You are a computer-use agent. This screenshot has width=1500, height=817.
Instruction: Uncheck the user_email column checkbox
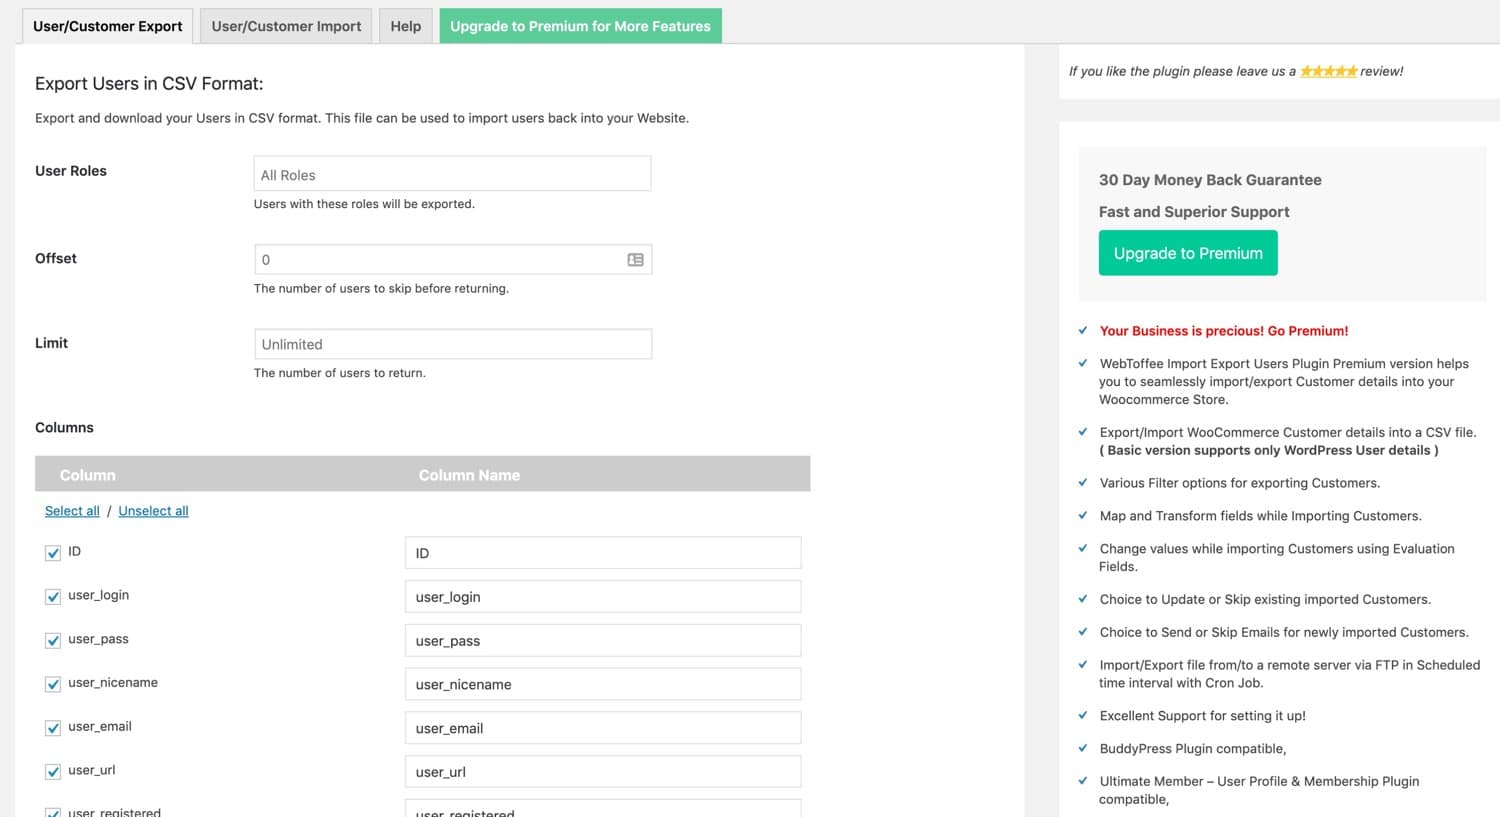coord(52,728)
